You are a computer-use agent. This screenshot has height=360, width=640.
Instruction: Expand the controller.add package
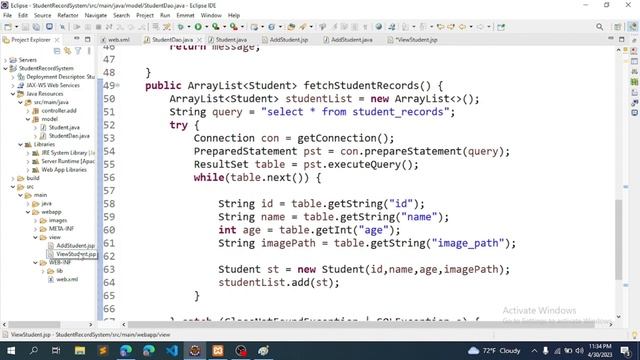click(x=28, y=111)
